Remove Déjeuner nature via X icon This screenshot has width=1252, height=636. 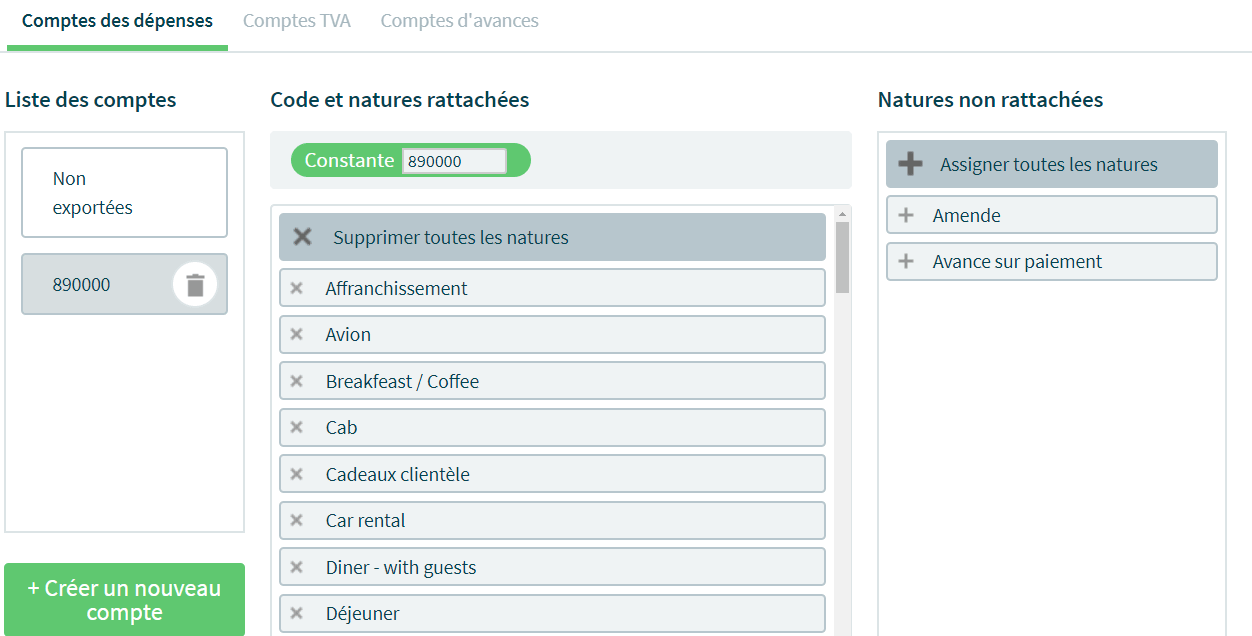point(296,613)
